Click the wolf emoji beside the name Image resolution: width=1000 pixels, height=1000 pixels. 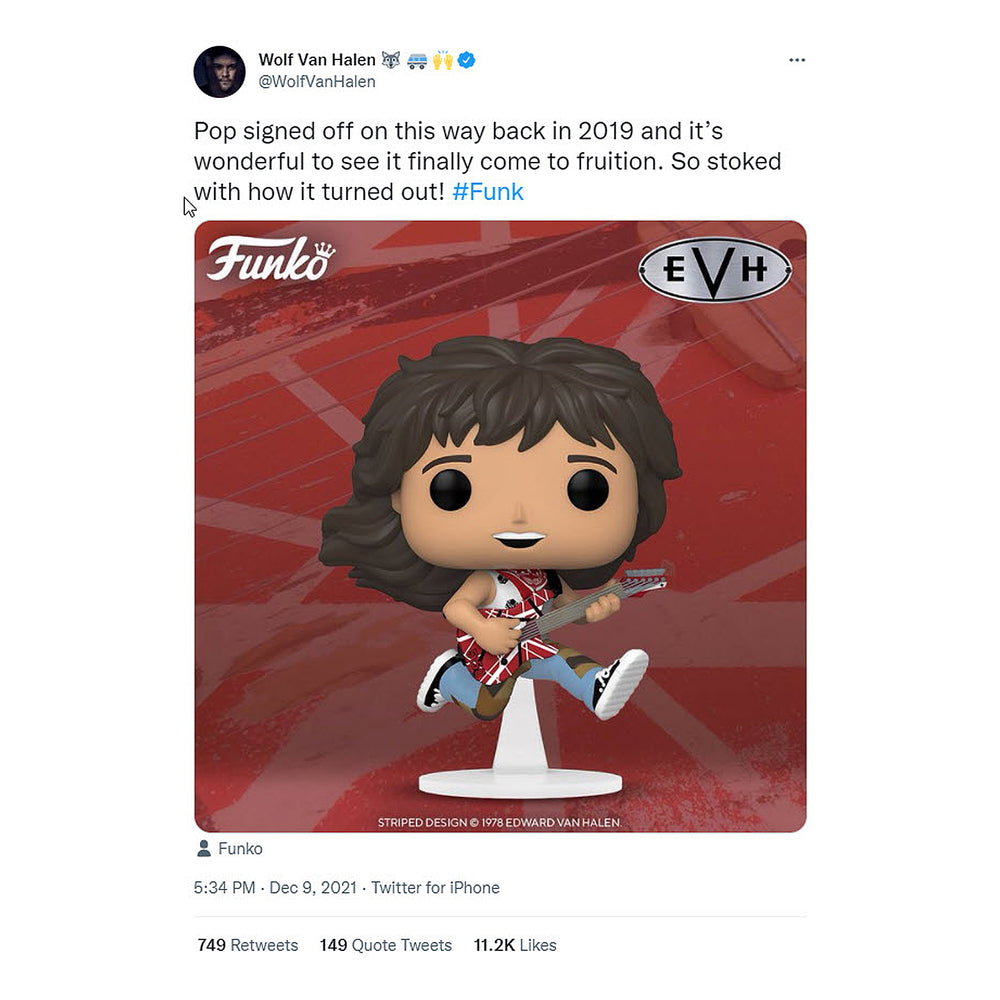tap(391, 60)
